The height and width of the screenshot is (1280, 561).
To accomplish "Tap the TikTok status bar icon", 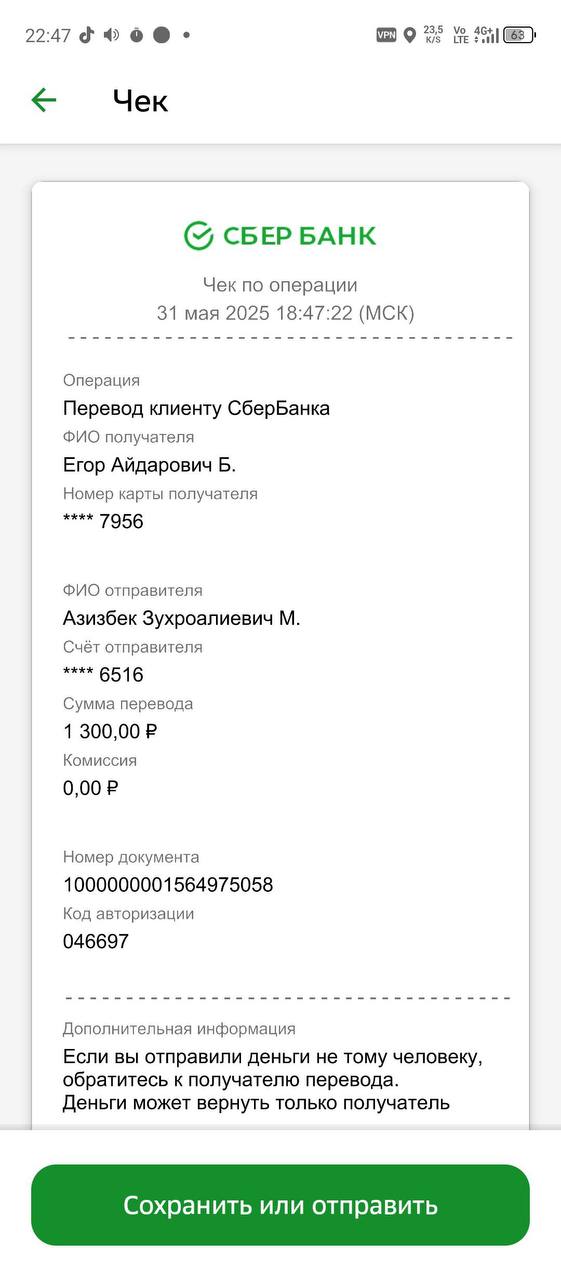I will pyautogui.click(x=87, y=35).
